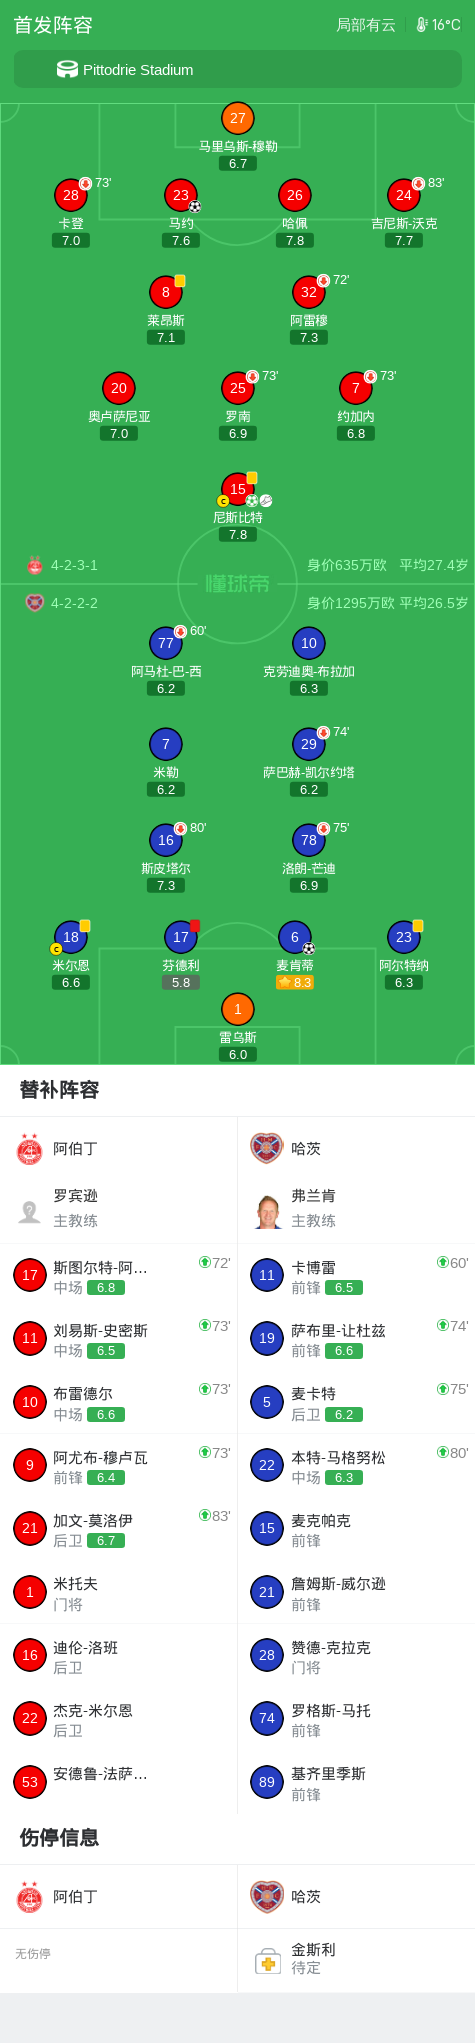Viewport: 475px width, 2043px height.
Task: Select substitute 22 本特-马格努松
Action: click(x=356, y=1465)
